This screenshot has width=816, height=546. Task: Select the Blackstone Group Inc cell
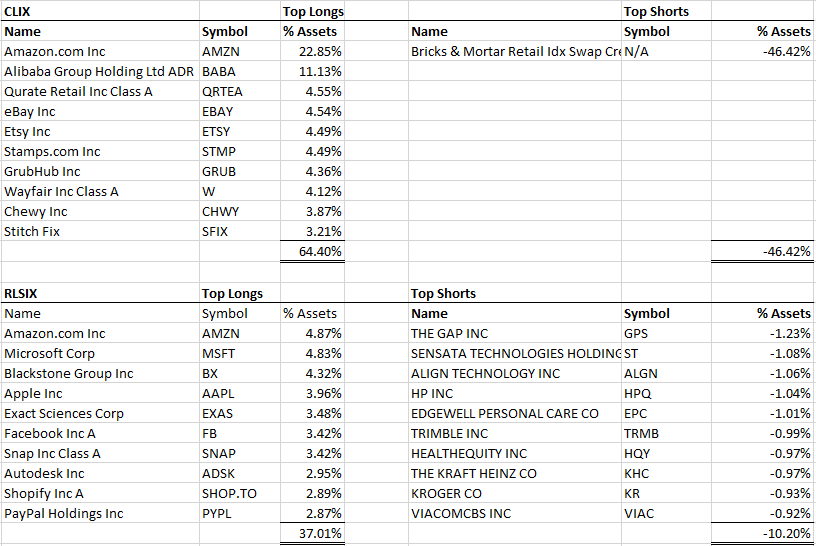pyautogui.click(x=68, y=373)
